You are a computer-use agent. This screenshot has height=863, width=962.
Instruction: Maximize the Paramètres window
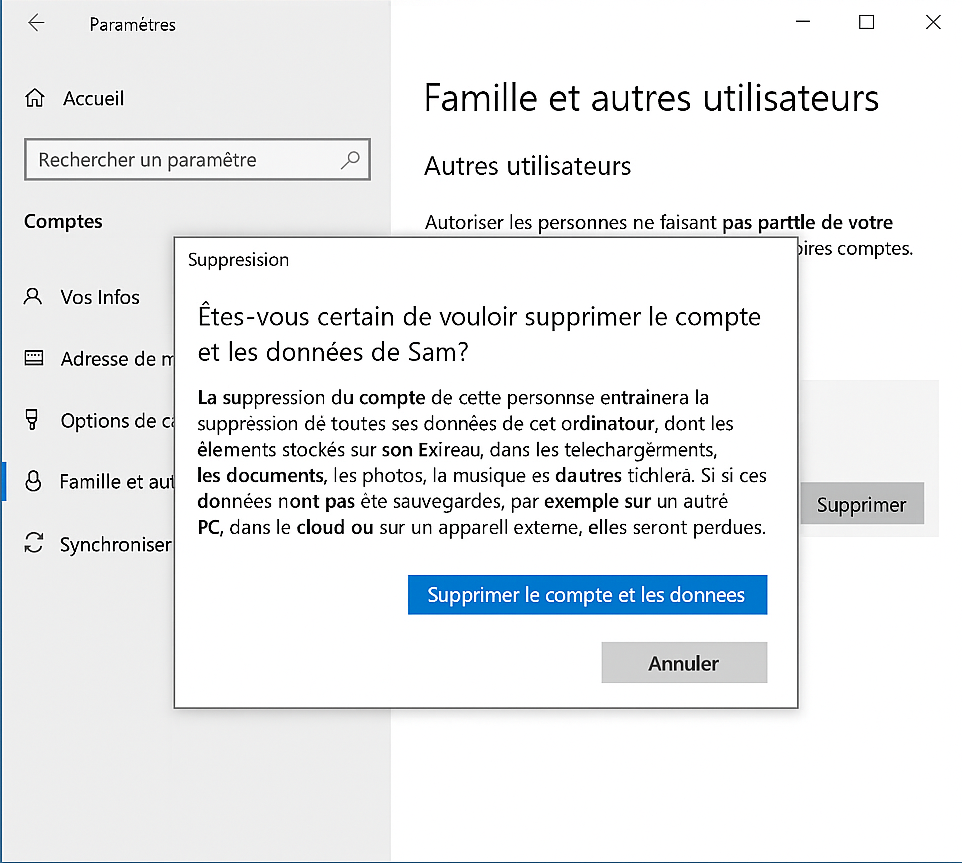pos(866,22)
